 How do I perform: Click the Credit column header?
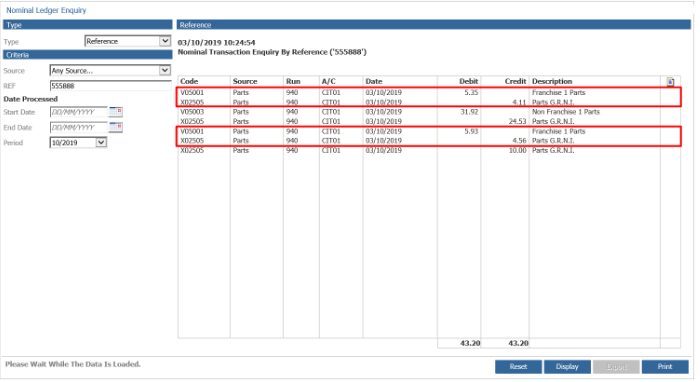[516, 81]
